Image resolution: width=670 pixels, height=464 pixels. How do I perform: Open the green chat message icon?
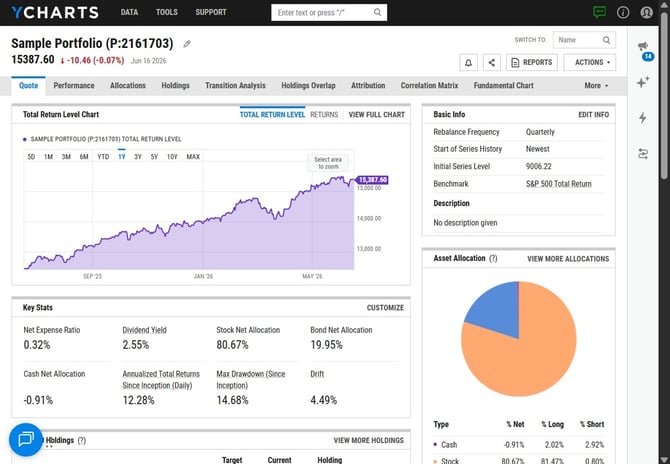(x=599, y=12)
